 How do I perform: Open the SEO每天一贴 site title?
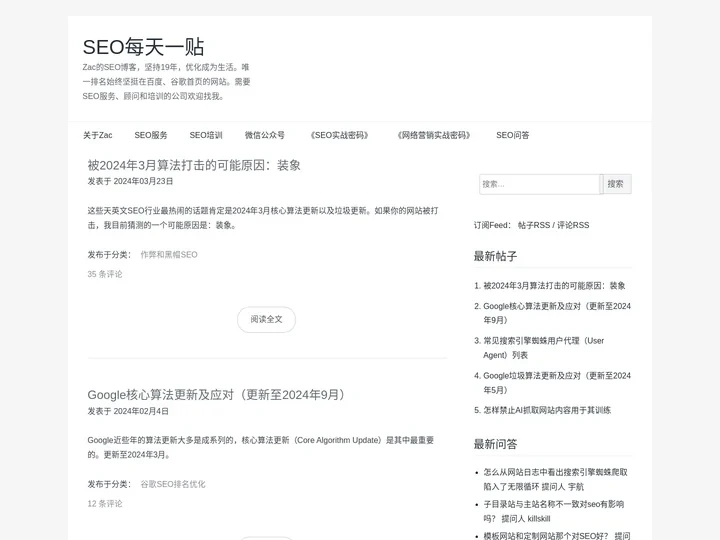[x=143, y=47]
